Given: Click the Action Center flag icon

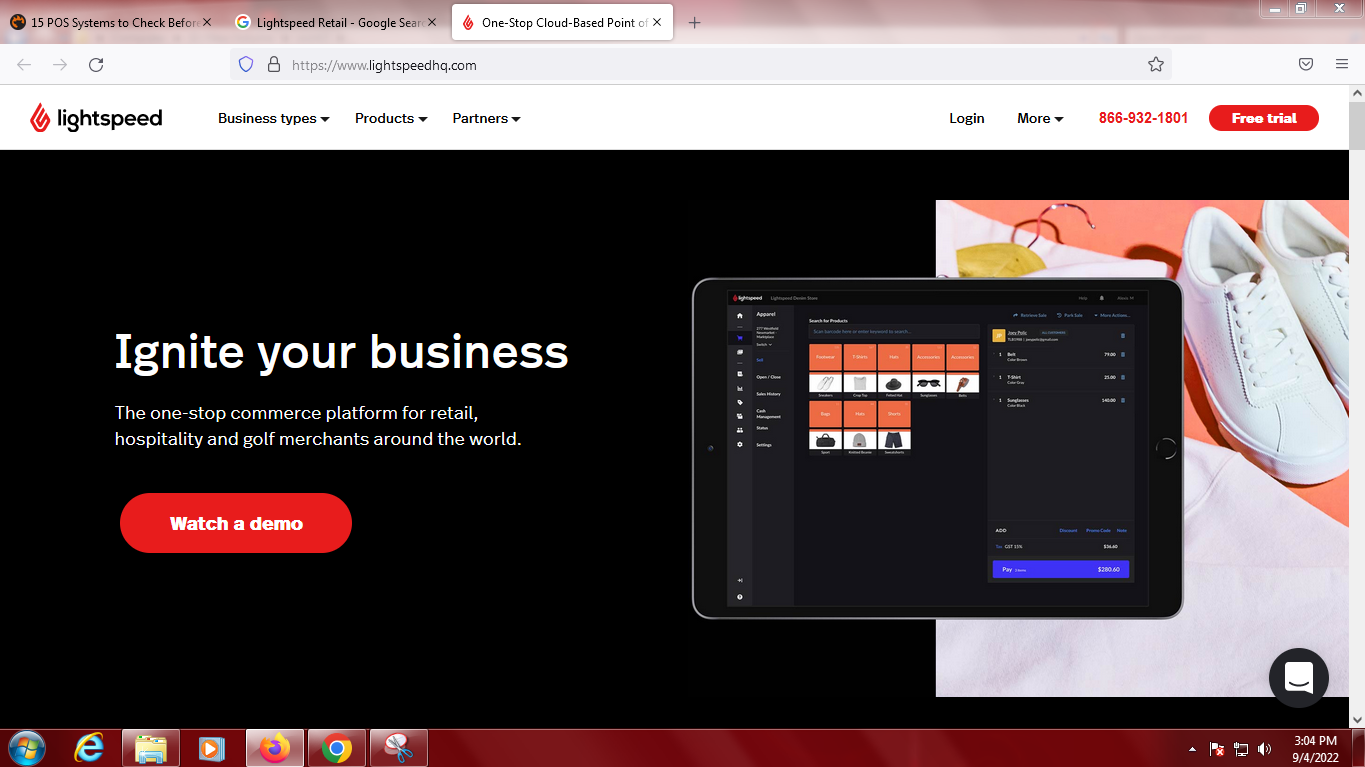Looking at the screenshot, I should point(1217,748).
